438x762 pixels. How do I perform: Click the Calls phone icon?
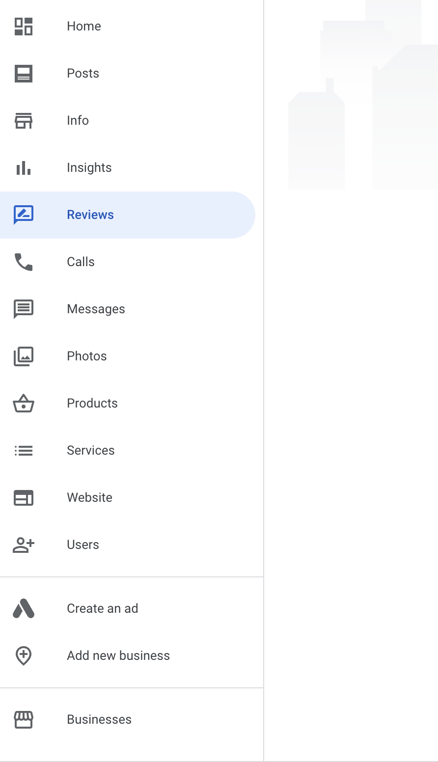pyautogui.click(x=23, y=262)
